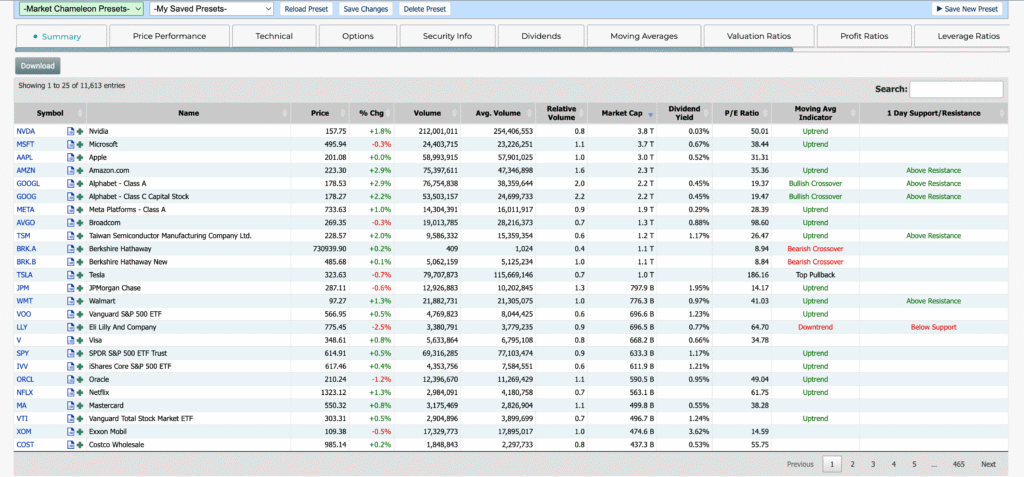Click the green plus icon next to AMZN
This screenshot has width=1024, height=477.
(80, 171)
